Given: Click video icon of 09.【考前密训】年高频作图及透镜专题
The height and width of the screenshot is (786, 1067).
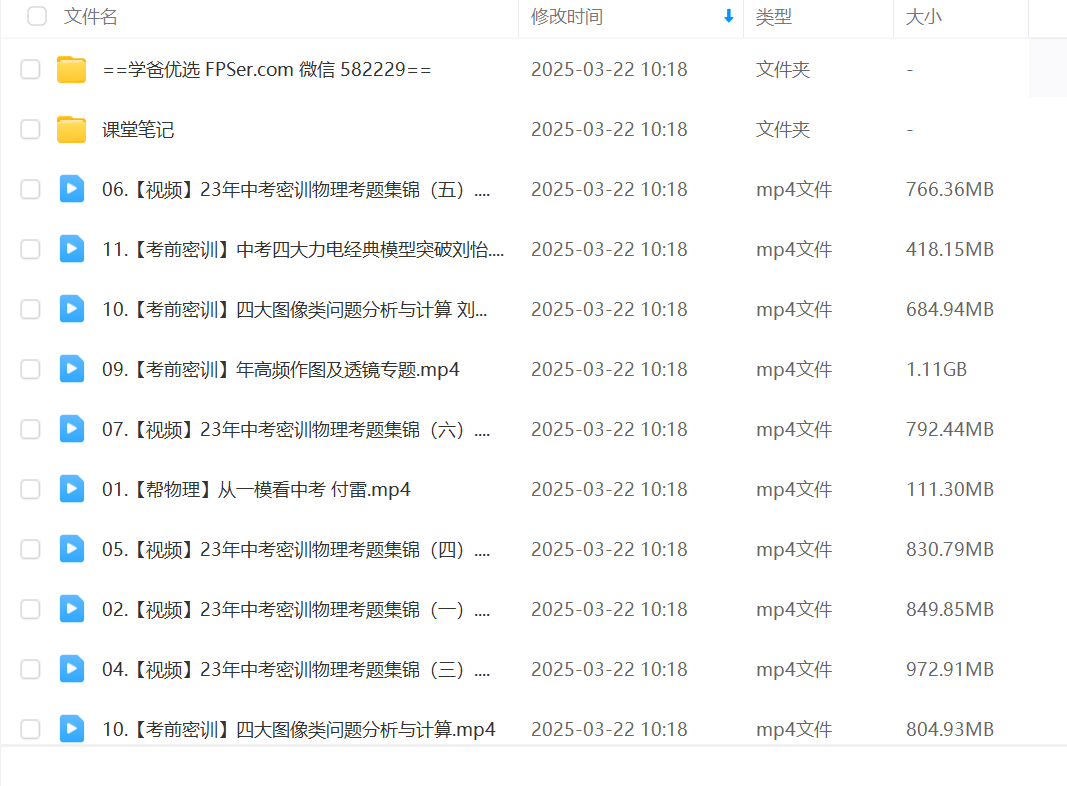Looking at the screenshot, I should pos(71,369).
